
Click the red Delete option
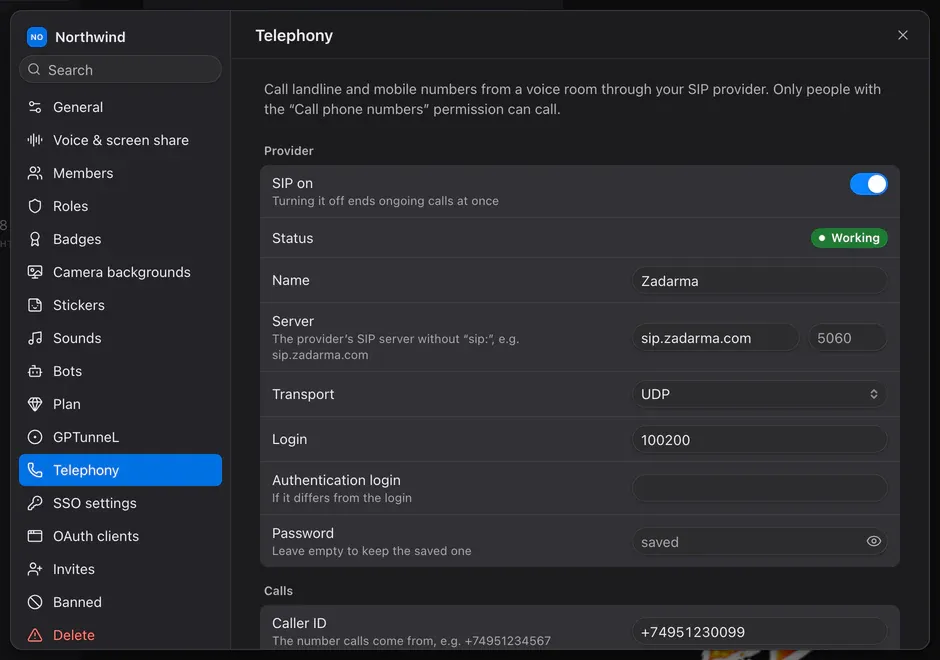120,635
